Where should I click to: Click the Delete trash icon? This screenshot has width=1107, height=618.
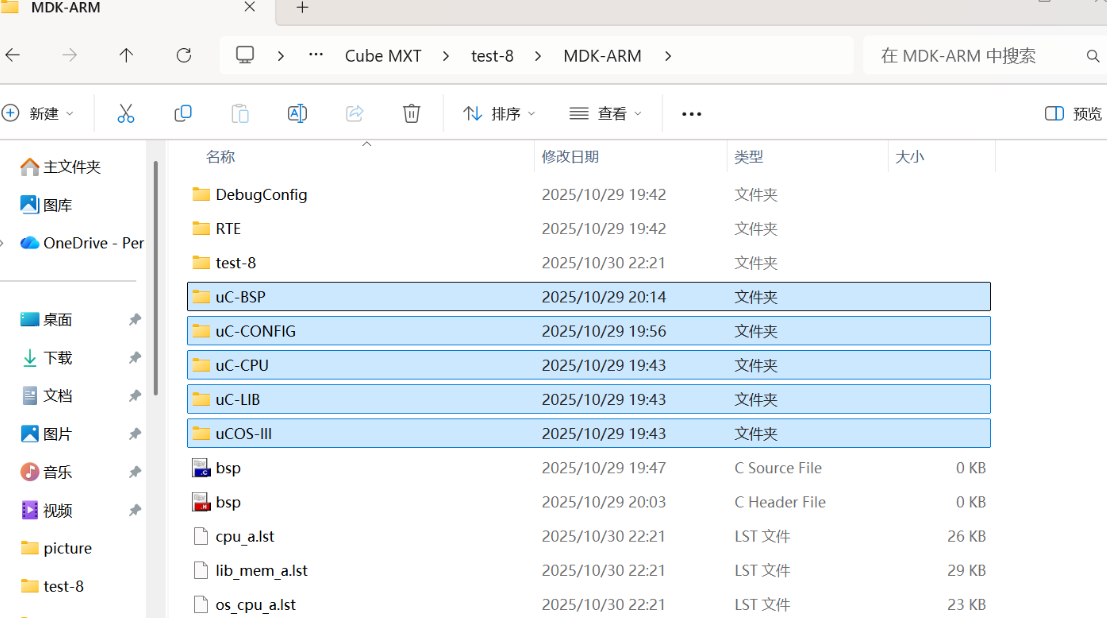tap(412, 114)
